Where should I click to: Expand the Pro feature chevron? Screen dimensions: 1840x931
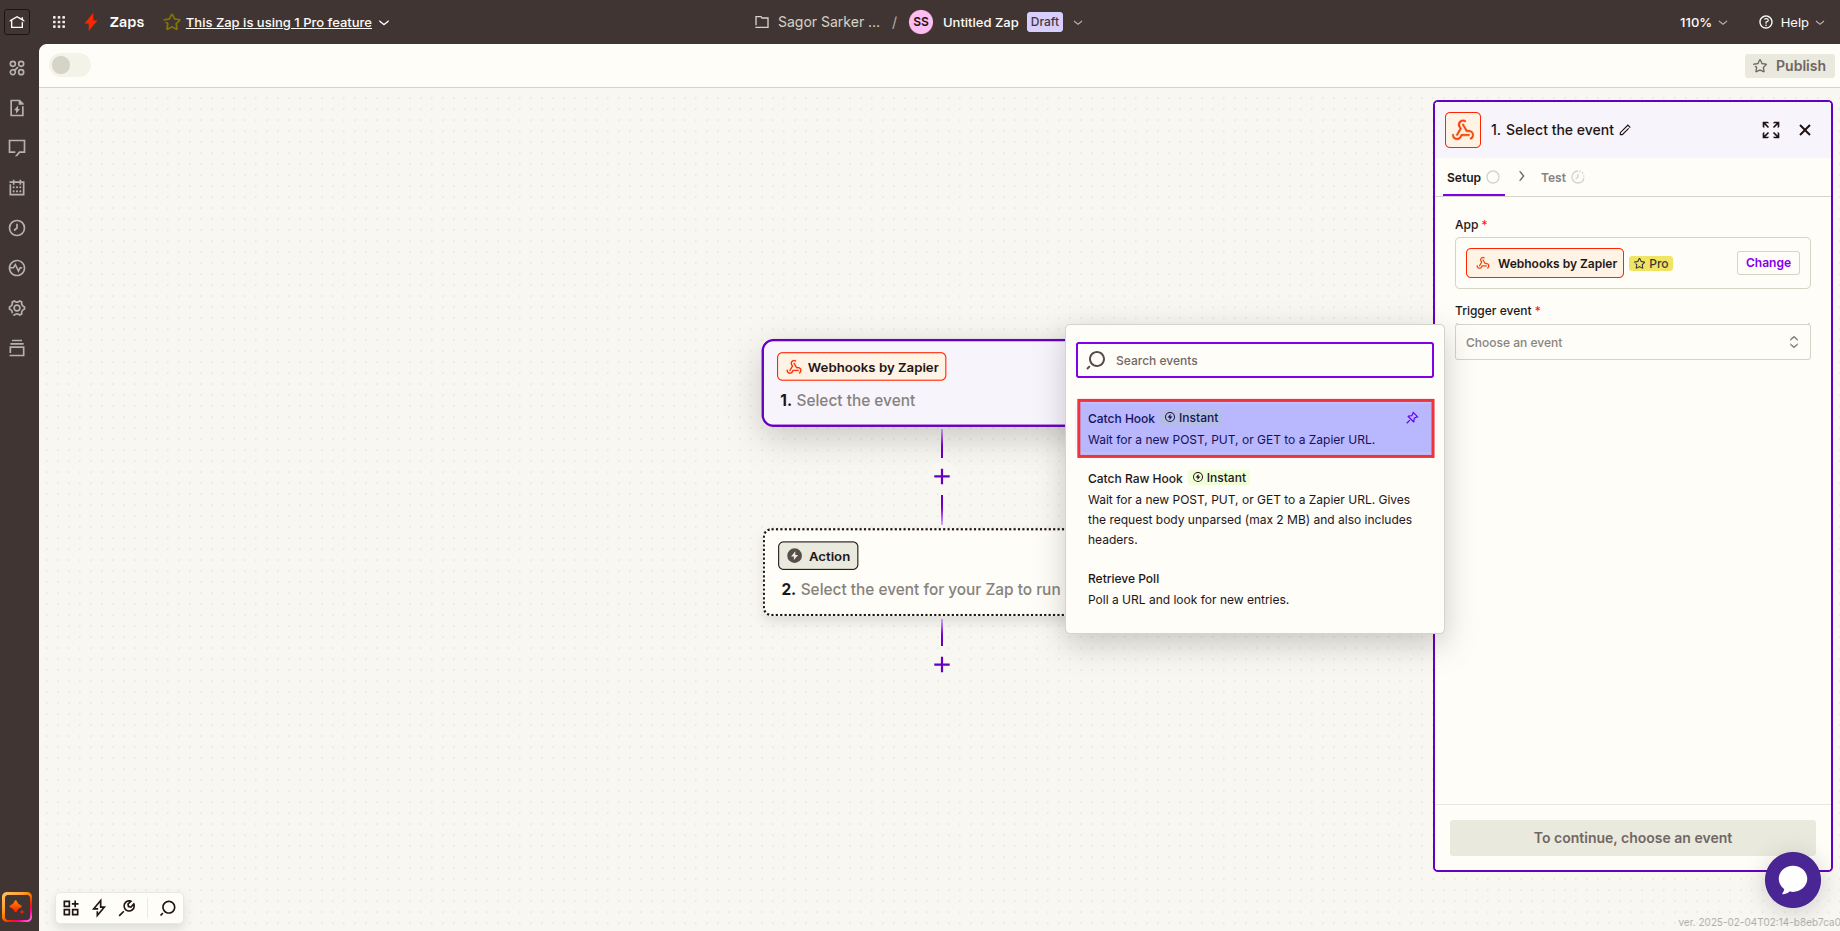(x=384, y=22)
